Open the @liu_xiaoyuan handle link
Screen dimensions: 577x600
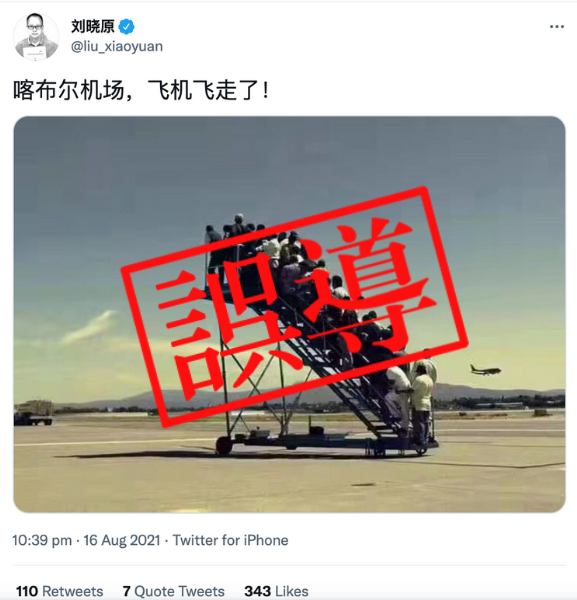117,46
